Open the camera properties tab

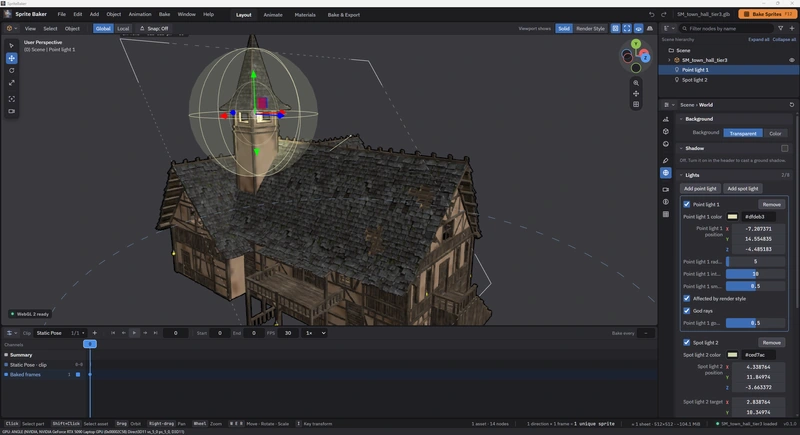[x=666, y=190]
